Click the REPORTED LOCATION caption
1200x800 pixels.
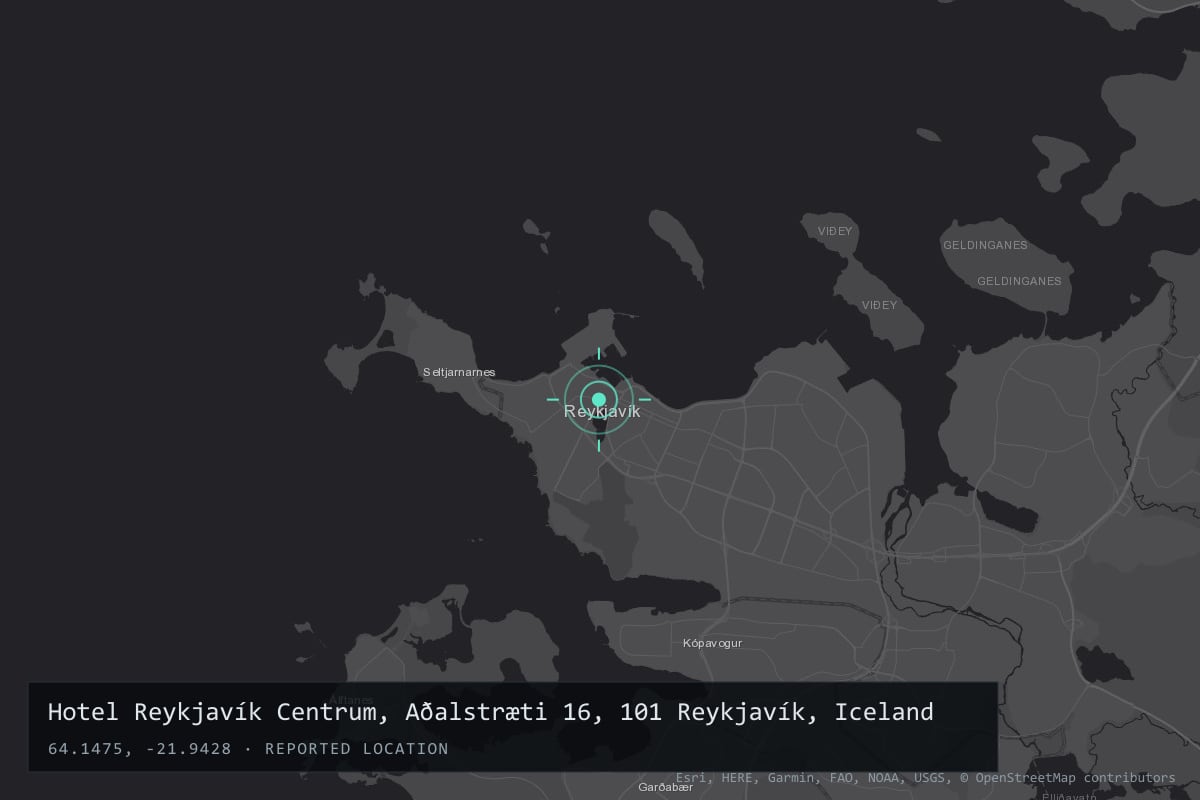click(357, 749)
